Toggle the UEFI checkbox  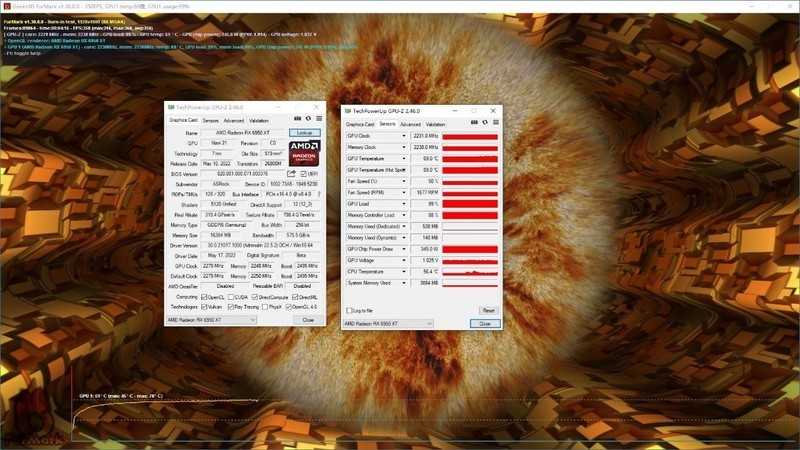point(303,174)
